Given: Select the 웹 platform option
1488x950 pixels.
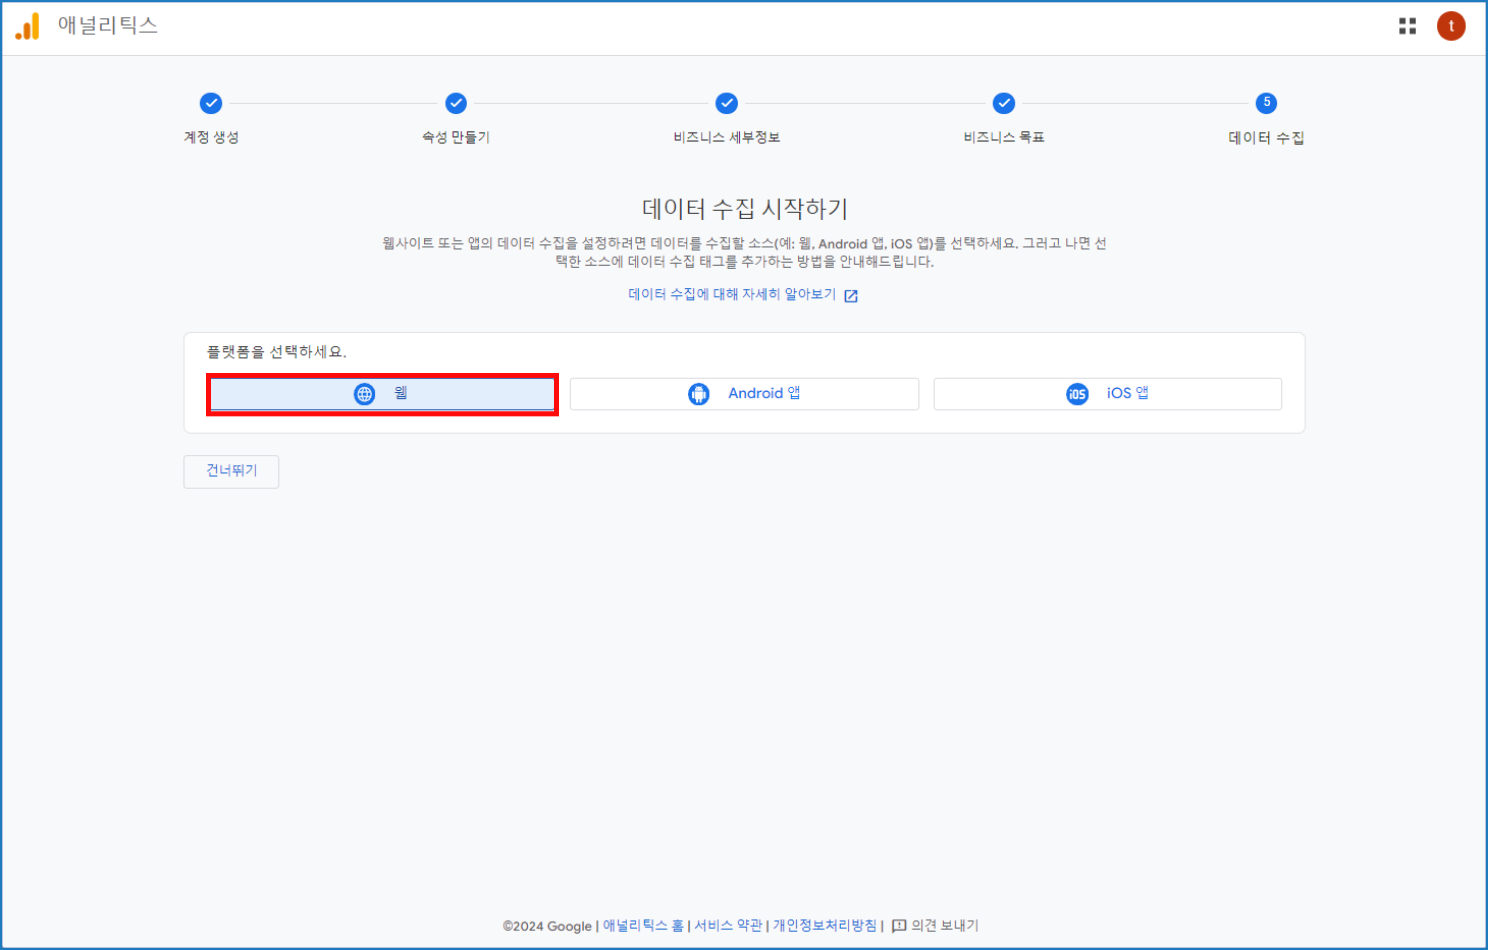Looking at the screenshot, I should (382, 394).
